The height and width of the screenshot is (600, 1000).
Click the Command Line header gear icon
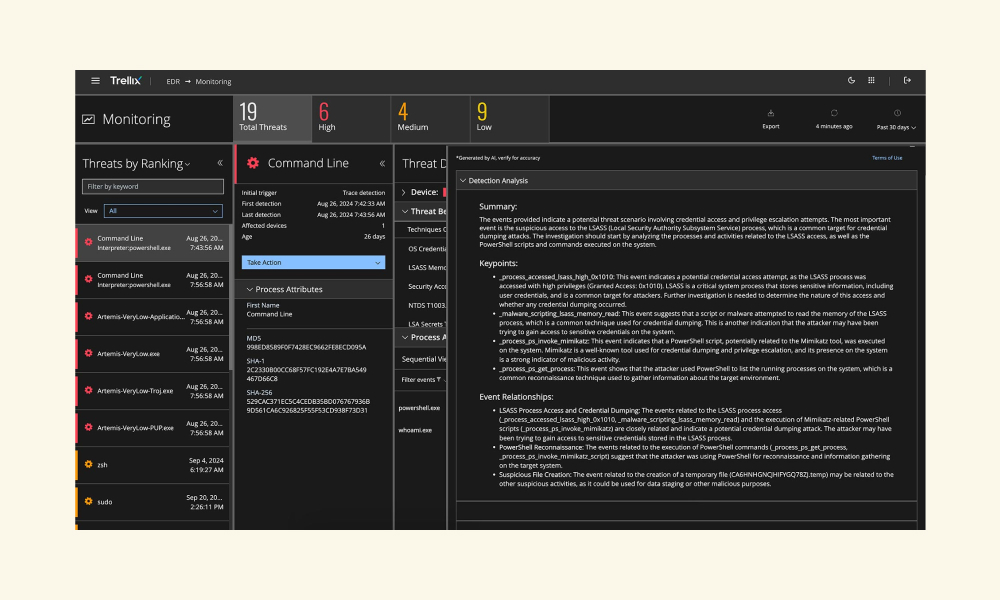pyautogui.click(x=253, y=163)
